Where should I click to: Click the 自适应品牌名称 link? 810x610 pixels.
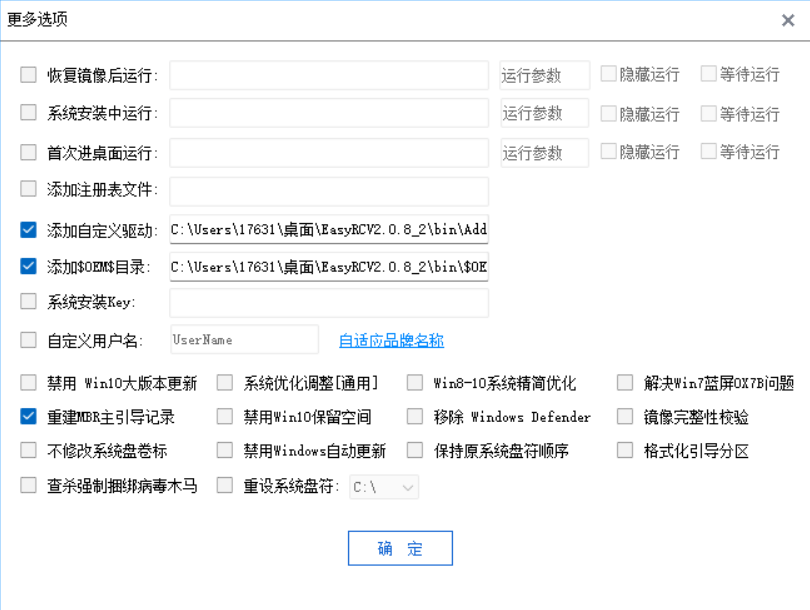pos(391,341)
